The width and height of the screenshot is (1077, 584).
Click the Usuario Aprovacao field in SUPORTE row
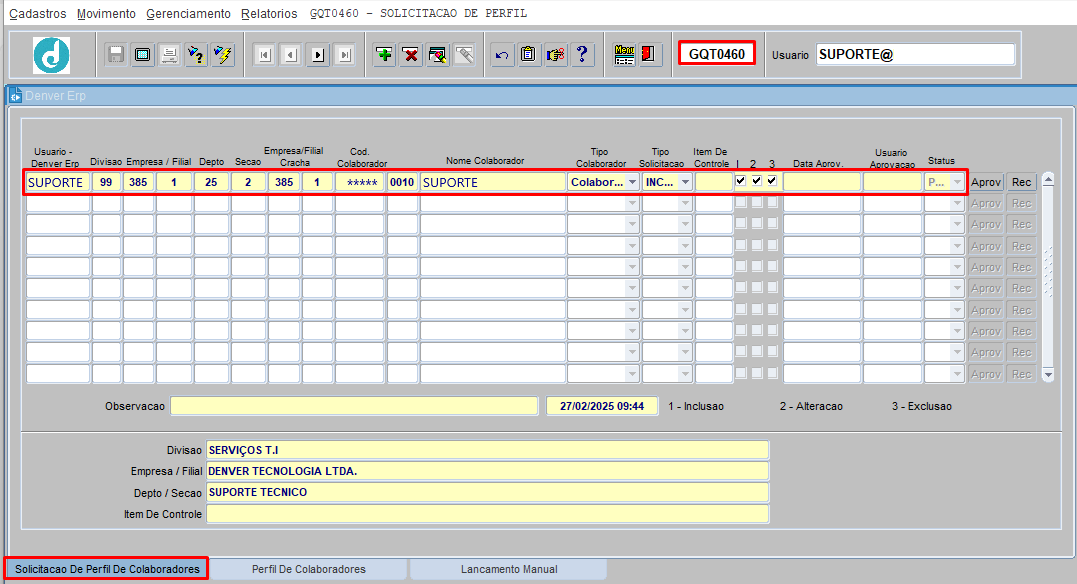coord(892,182)
